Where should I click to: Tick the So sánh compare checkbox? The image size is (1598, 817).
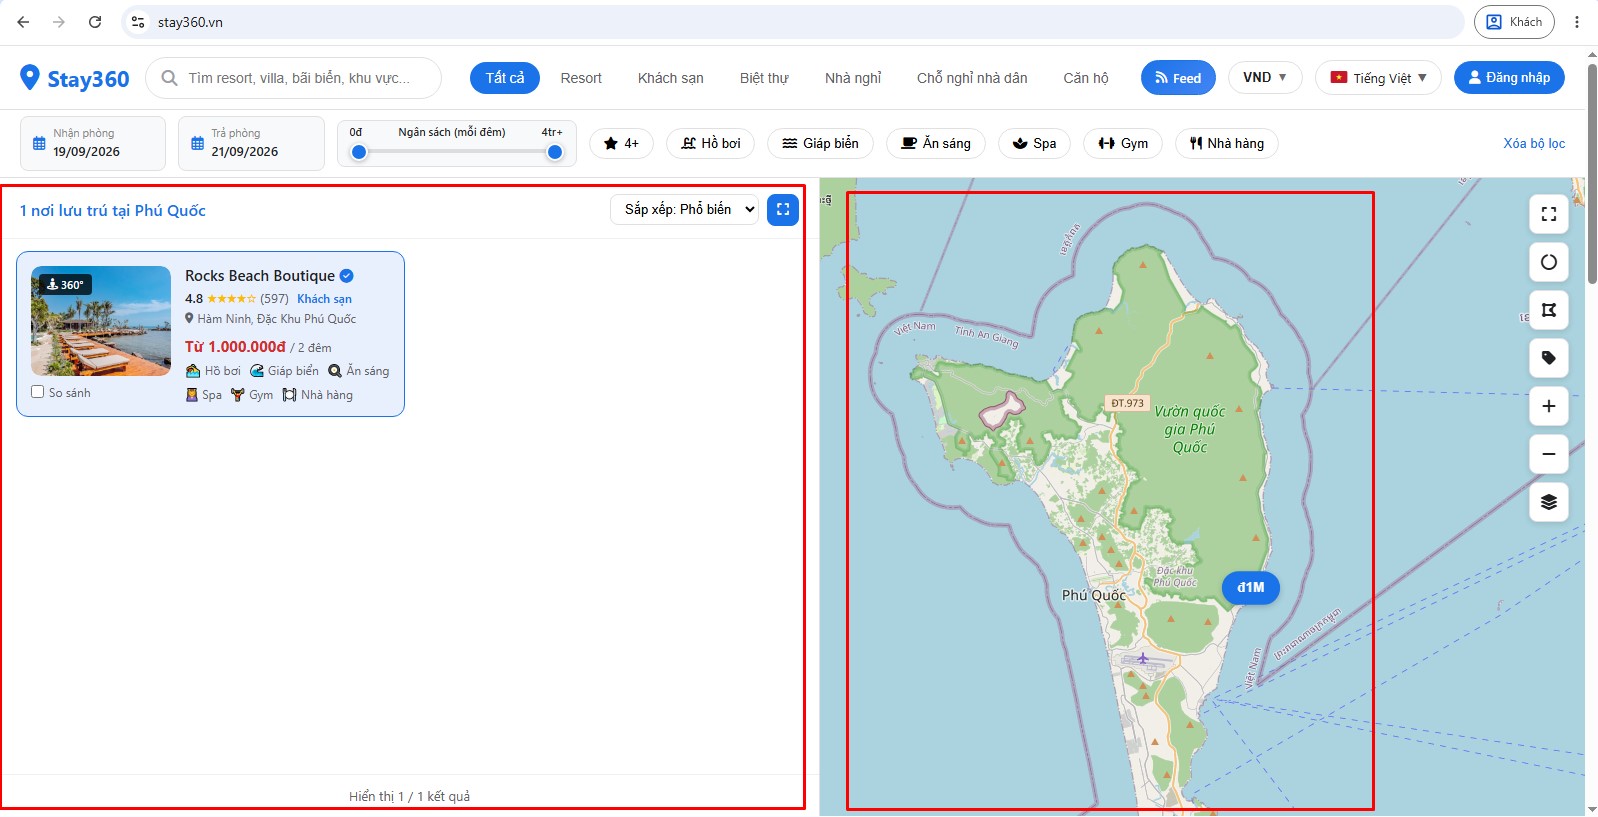pyautogui.click(x=38, y=392)
